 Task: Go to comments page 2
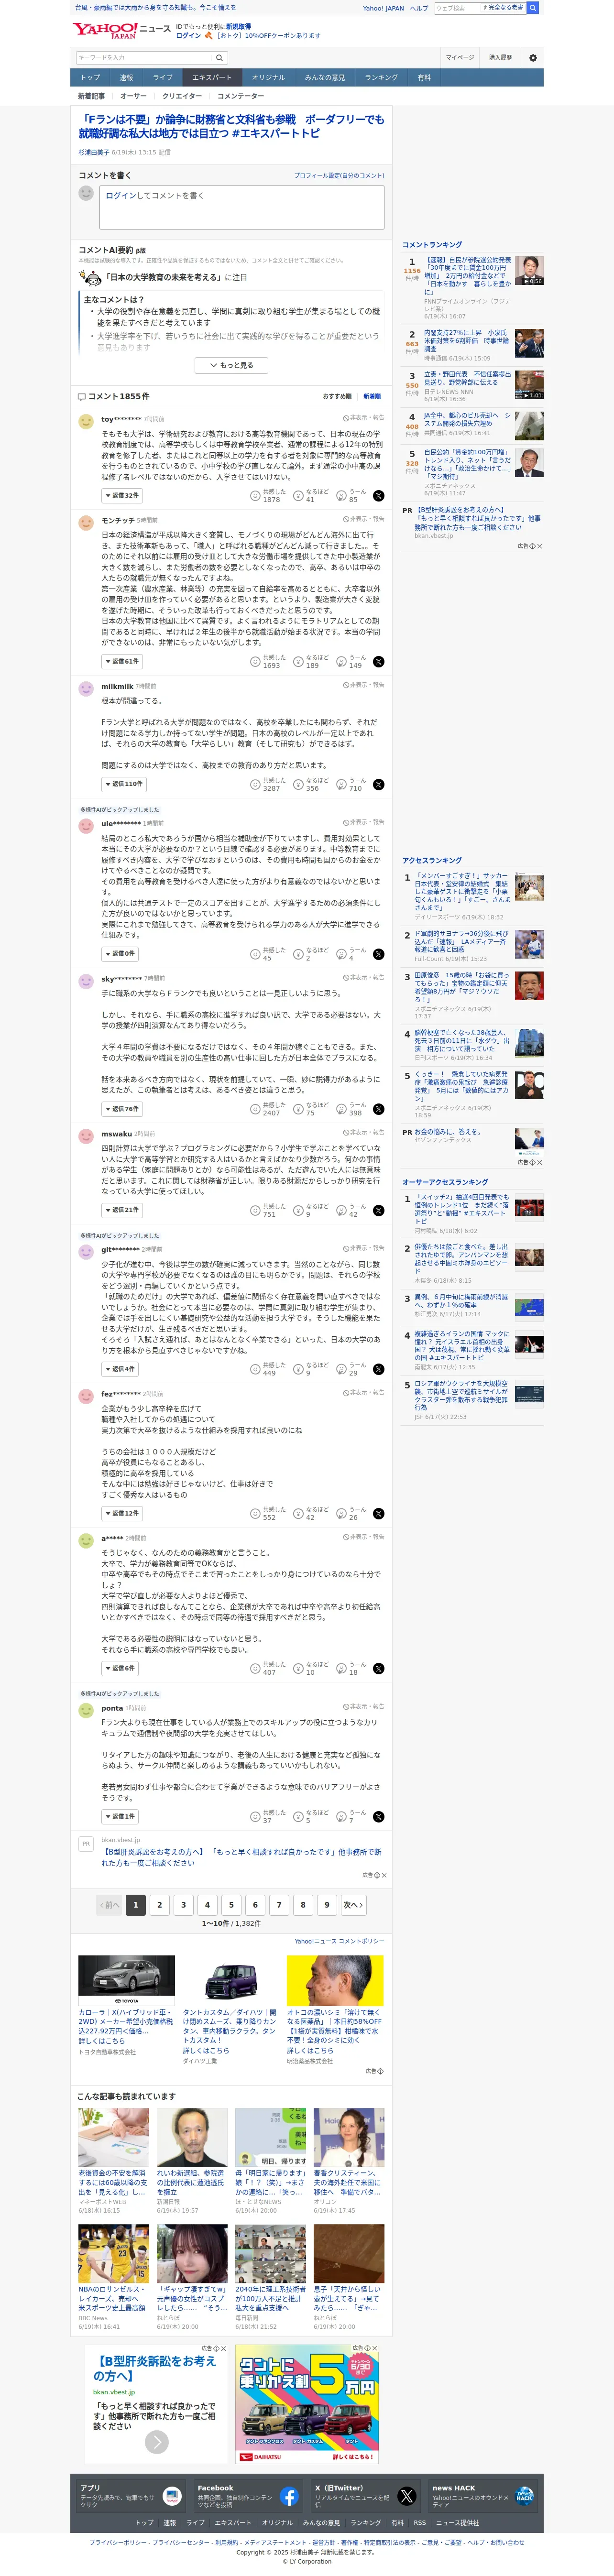click(159, 1905)
